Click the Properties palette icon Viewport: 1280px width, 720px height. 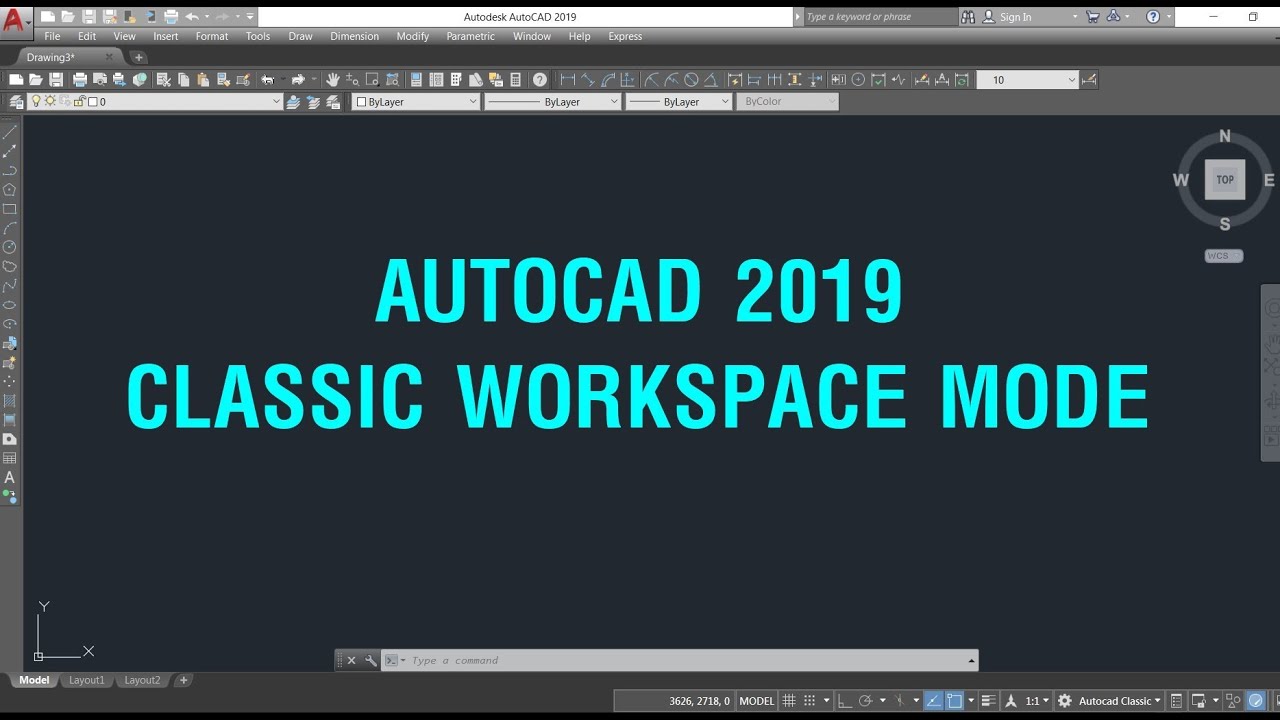(x=416, y=80)
